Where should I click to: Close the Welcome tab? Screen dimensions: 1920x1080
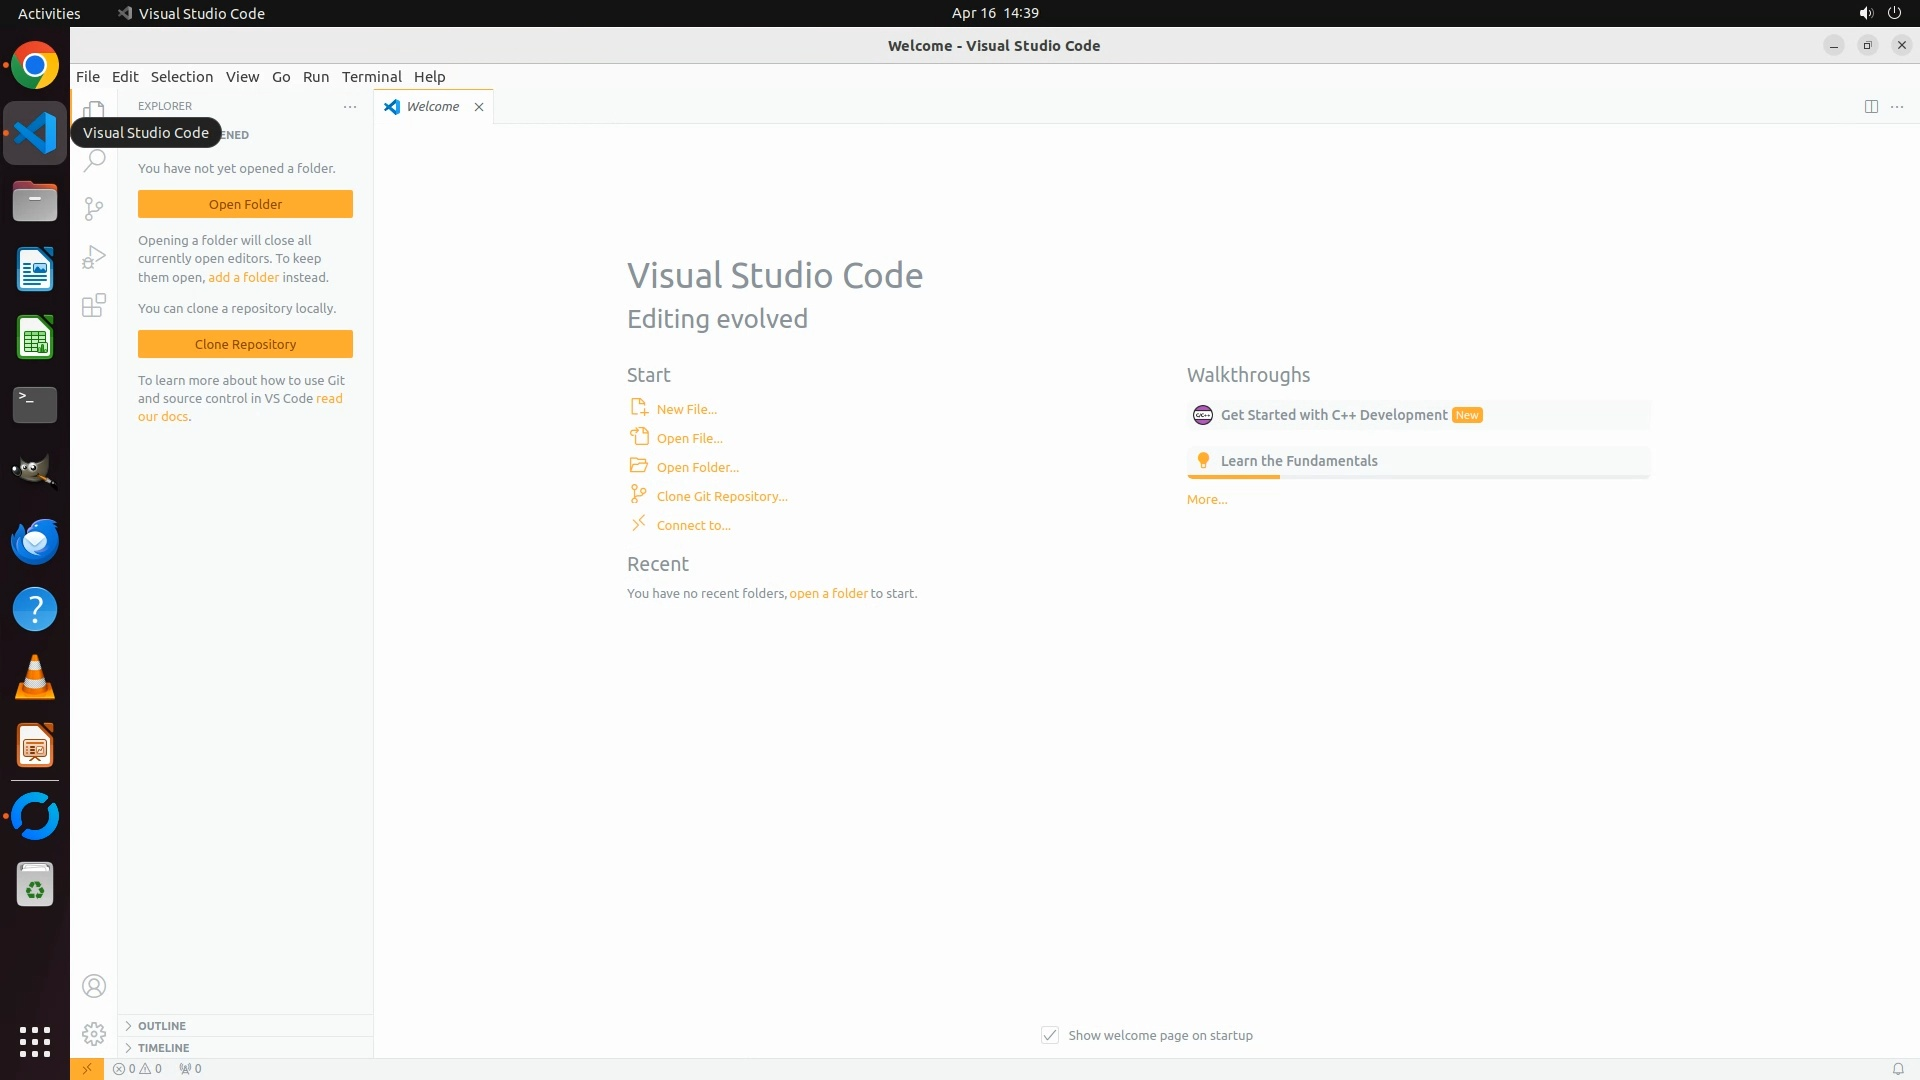479,107
